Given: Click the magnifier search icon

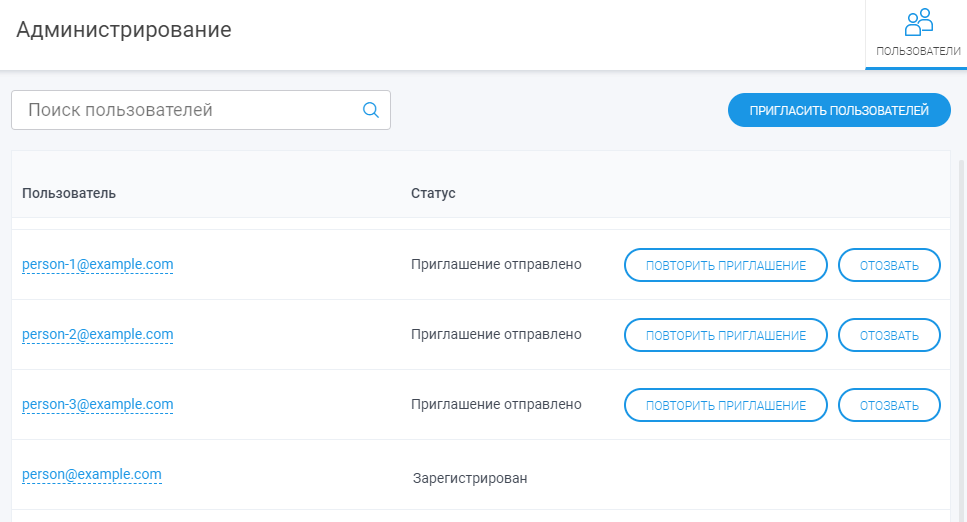Looking at the screenshot, I should pos(371,110).
